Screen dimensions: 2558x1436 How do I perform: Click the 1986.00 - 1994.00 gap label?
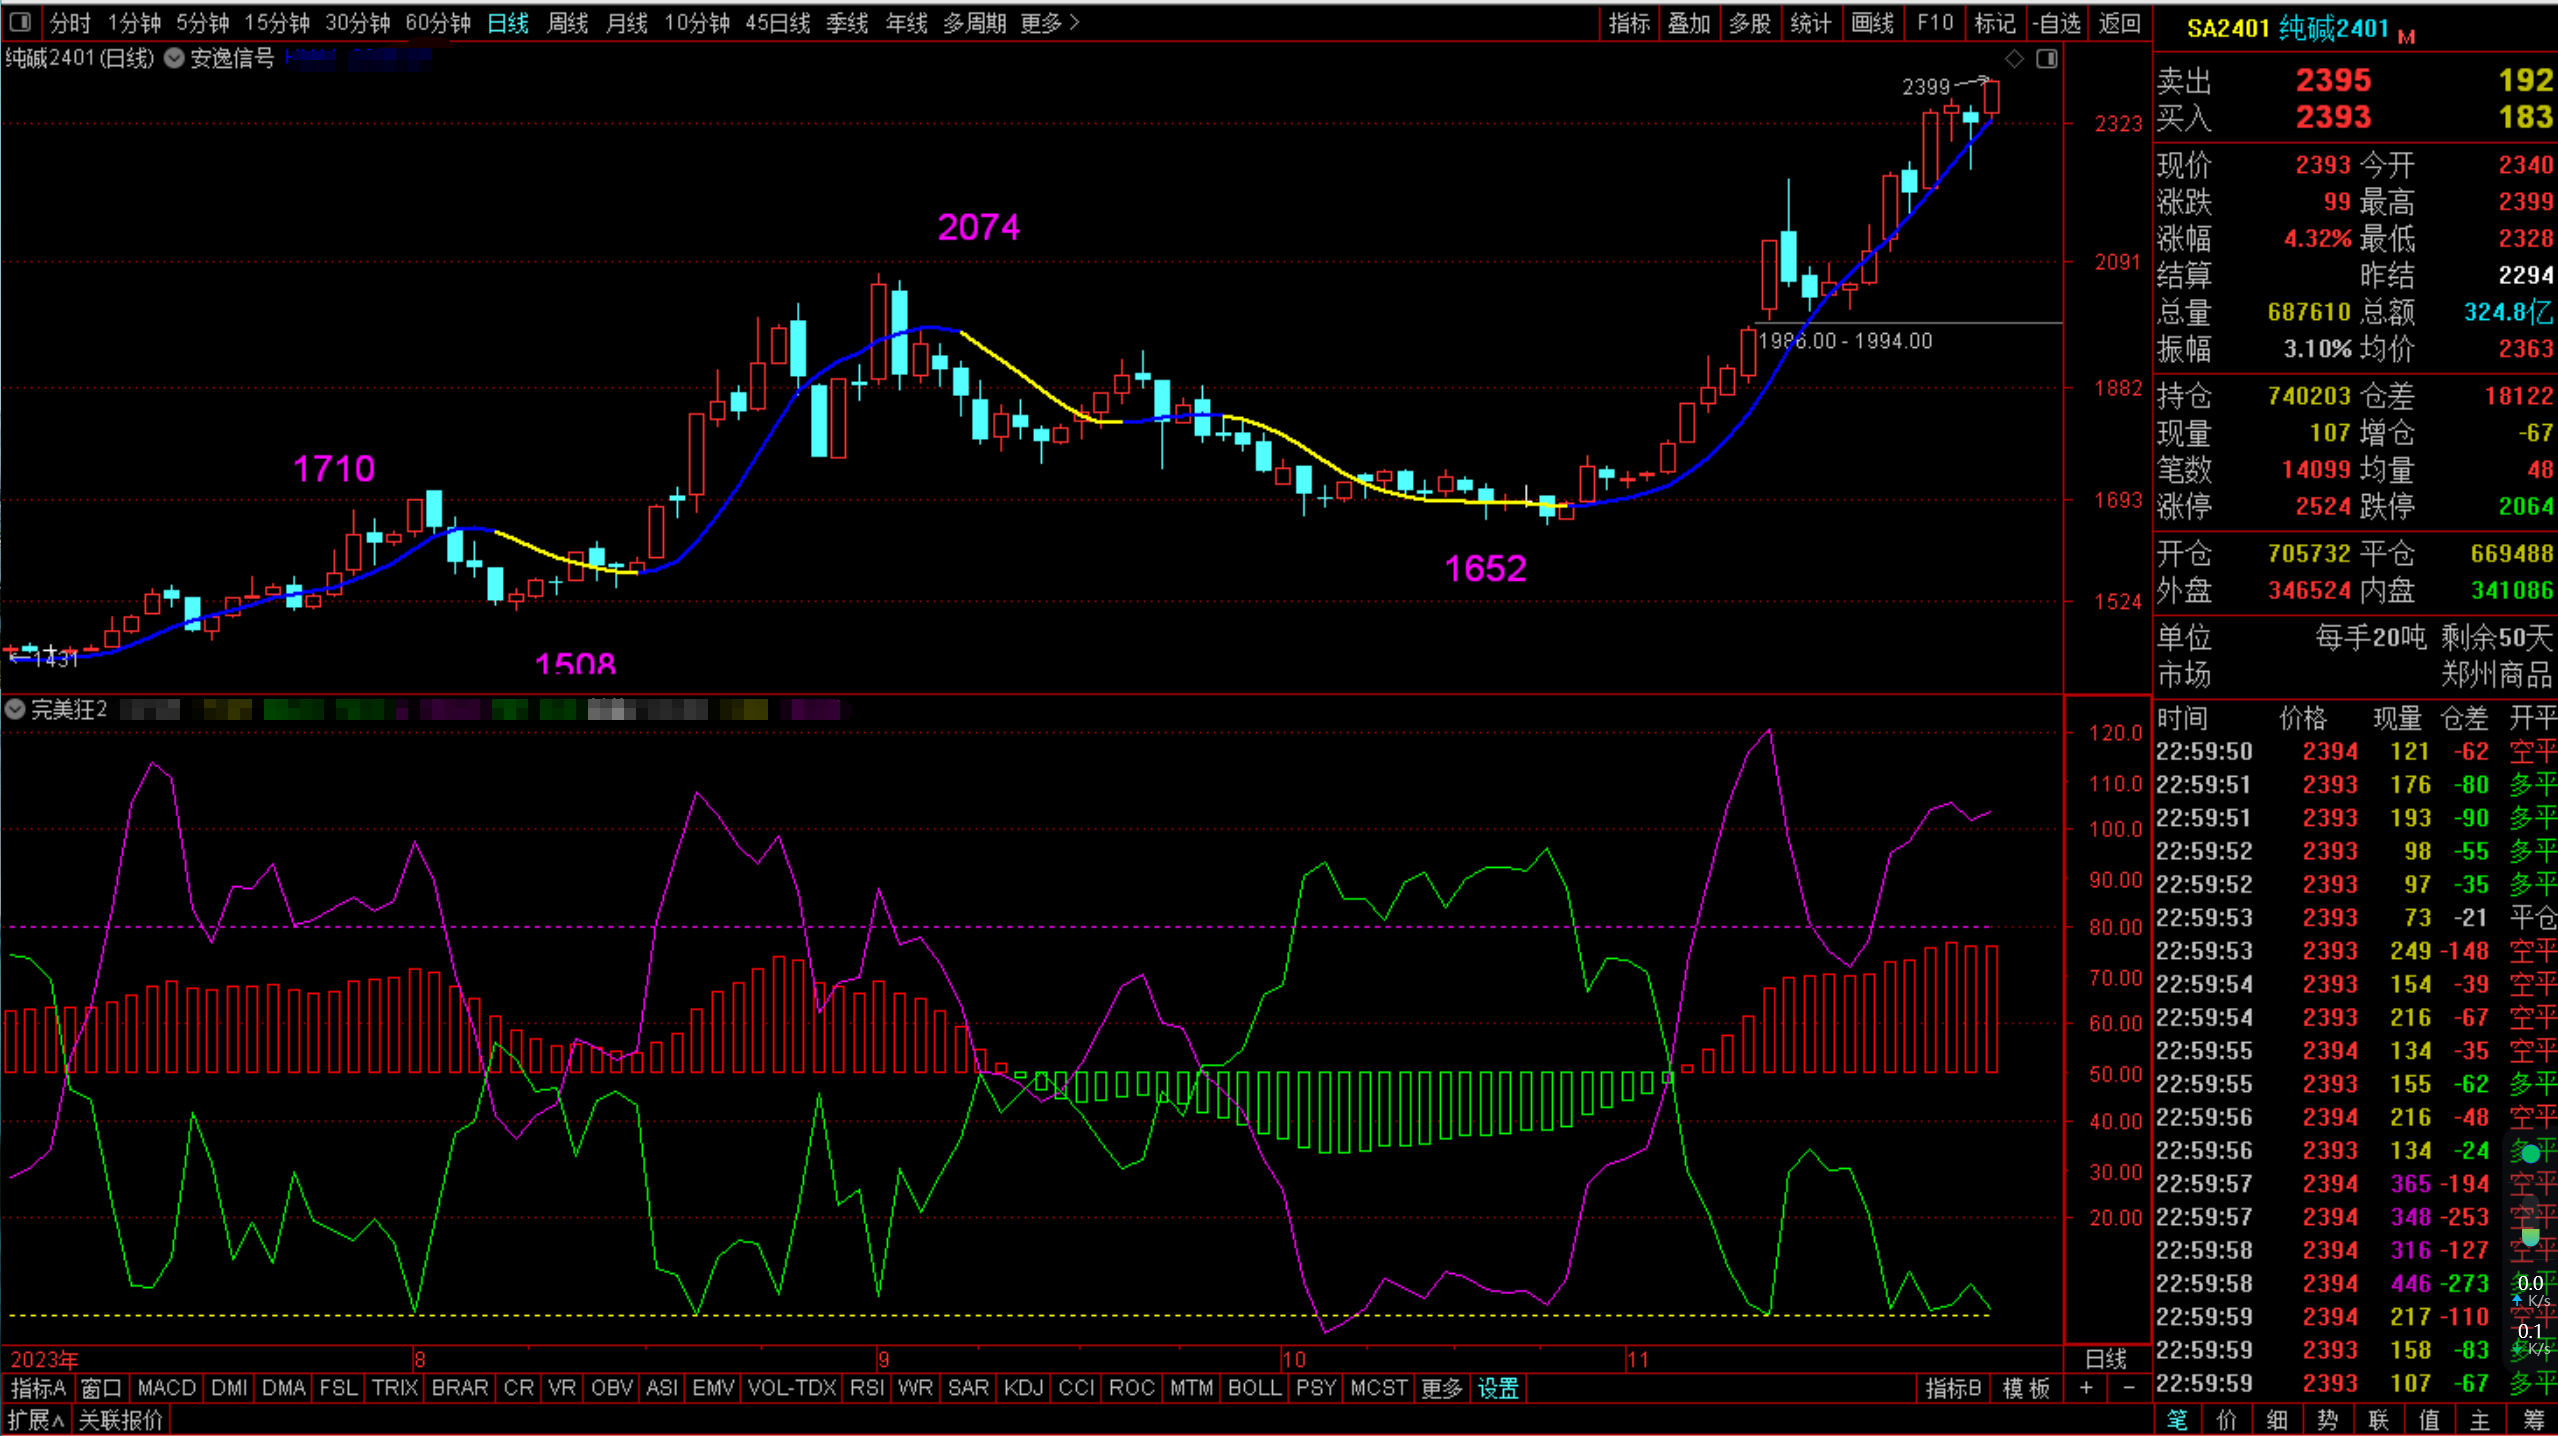pos(1845,341)
